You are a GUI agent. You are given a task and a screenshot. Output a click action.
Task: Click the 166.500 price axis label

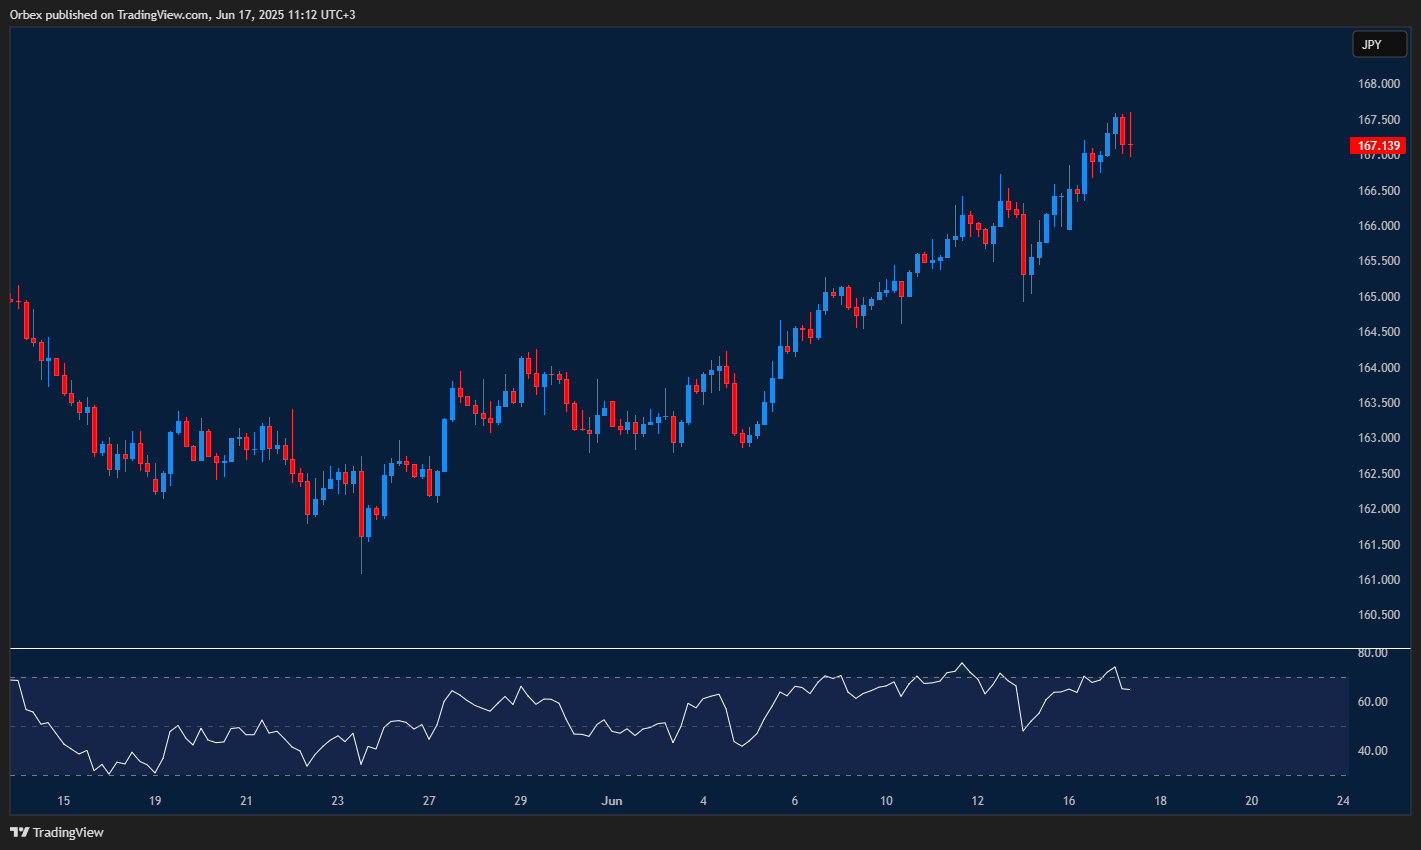coord(1378,191)
